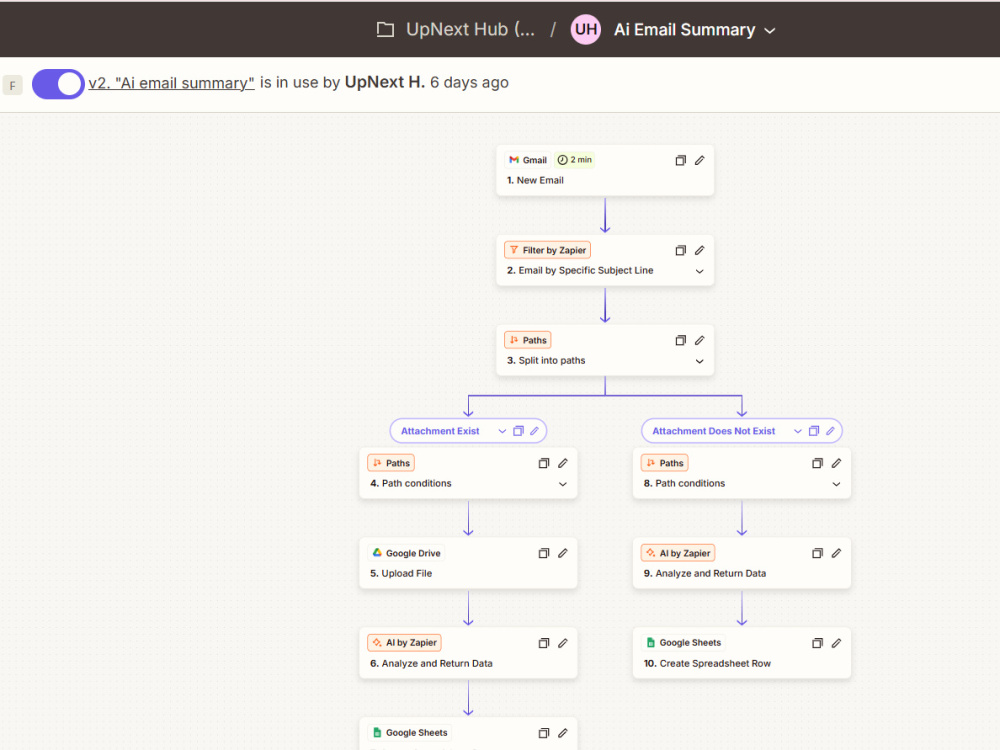Edit the Google Drive Upload File step
This screenshot has height=750, width=1000.
pyautogui.click(x=562, y=554)
